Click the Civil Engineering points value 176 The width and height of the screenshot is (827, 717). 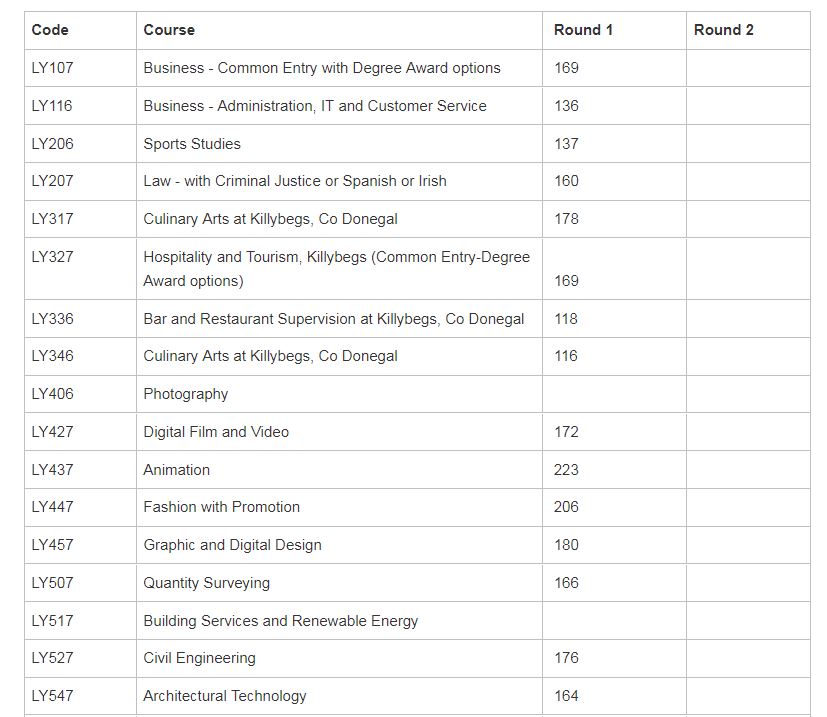(566, 658)
